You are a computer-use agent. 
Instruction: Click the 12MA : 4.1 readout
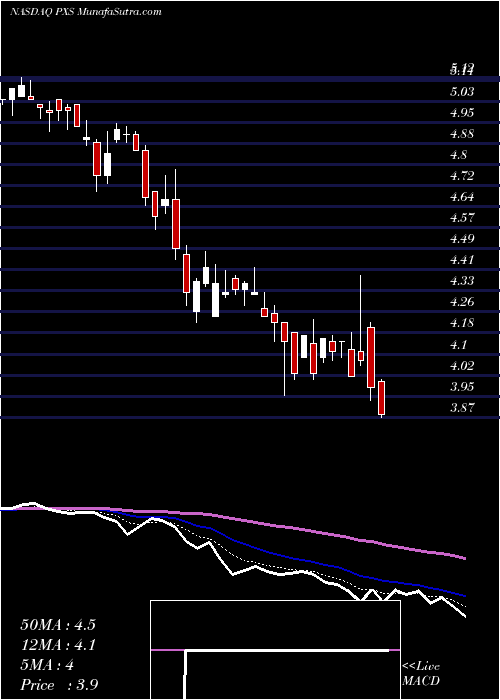(x=58, y=645)
